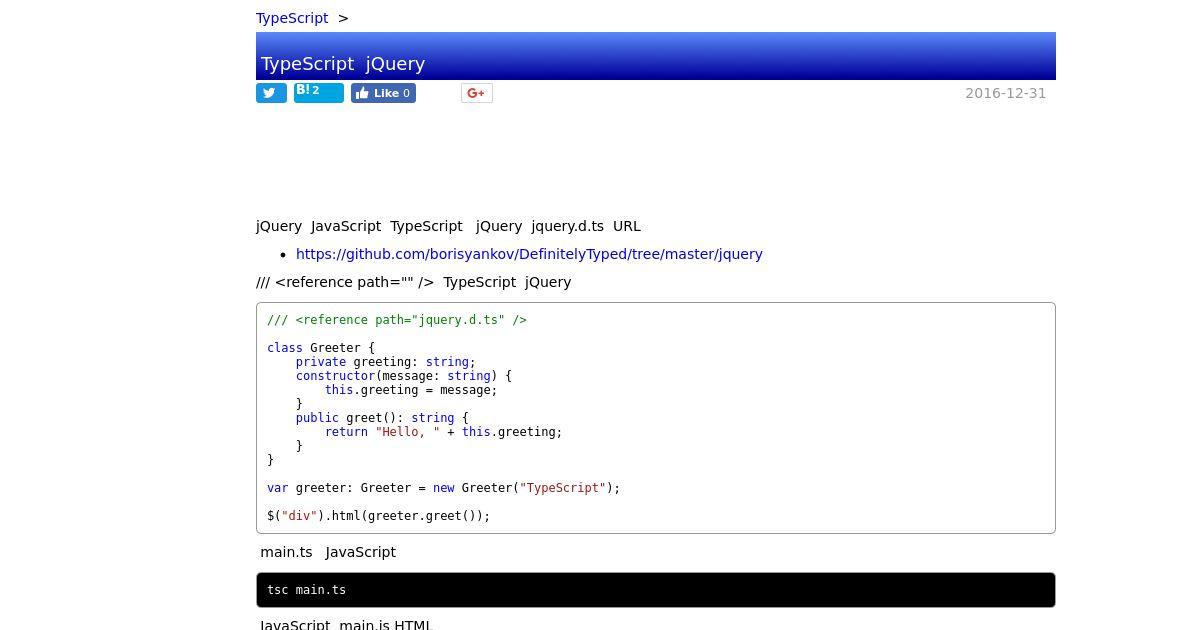Click the constructor(message: string) line
Image resolution: width=1200 pixels, height=630 pixels.
404,376
